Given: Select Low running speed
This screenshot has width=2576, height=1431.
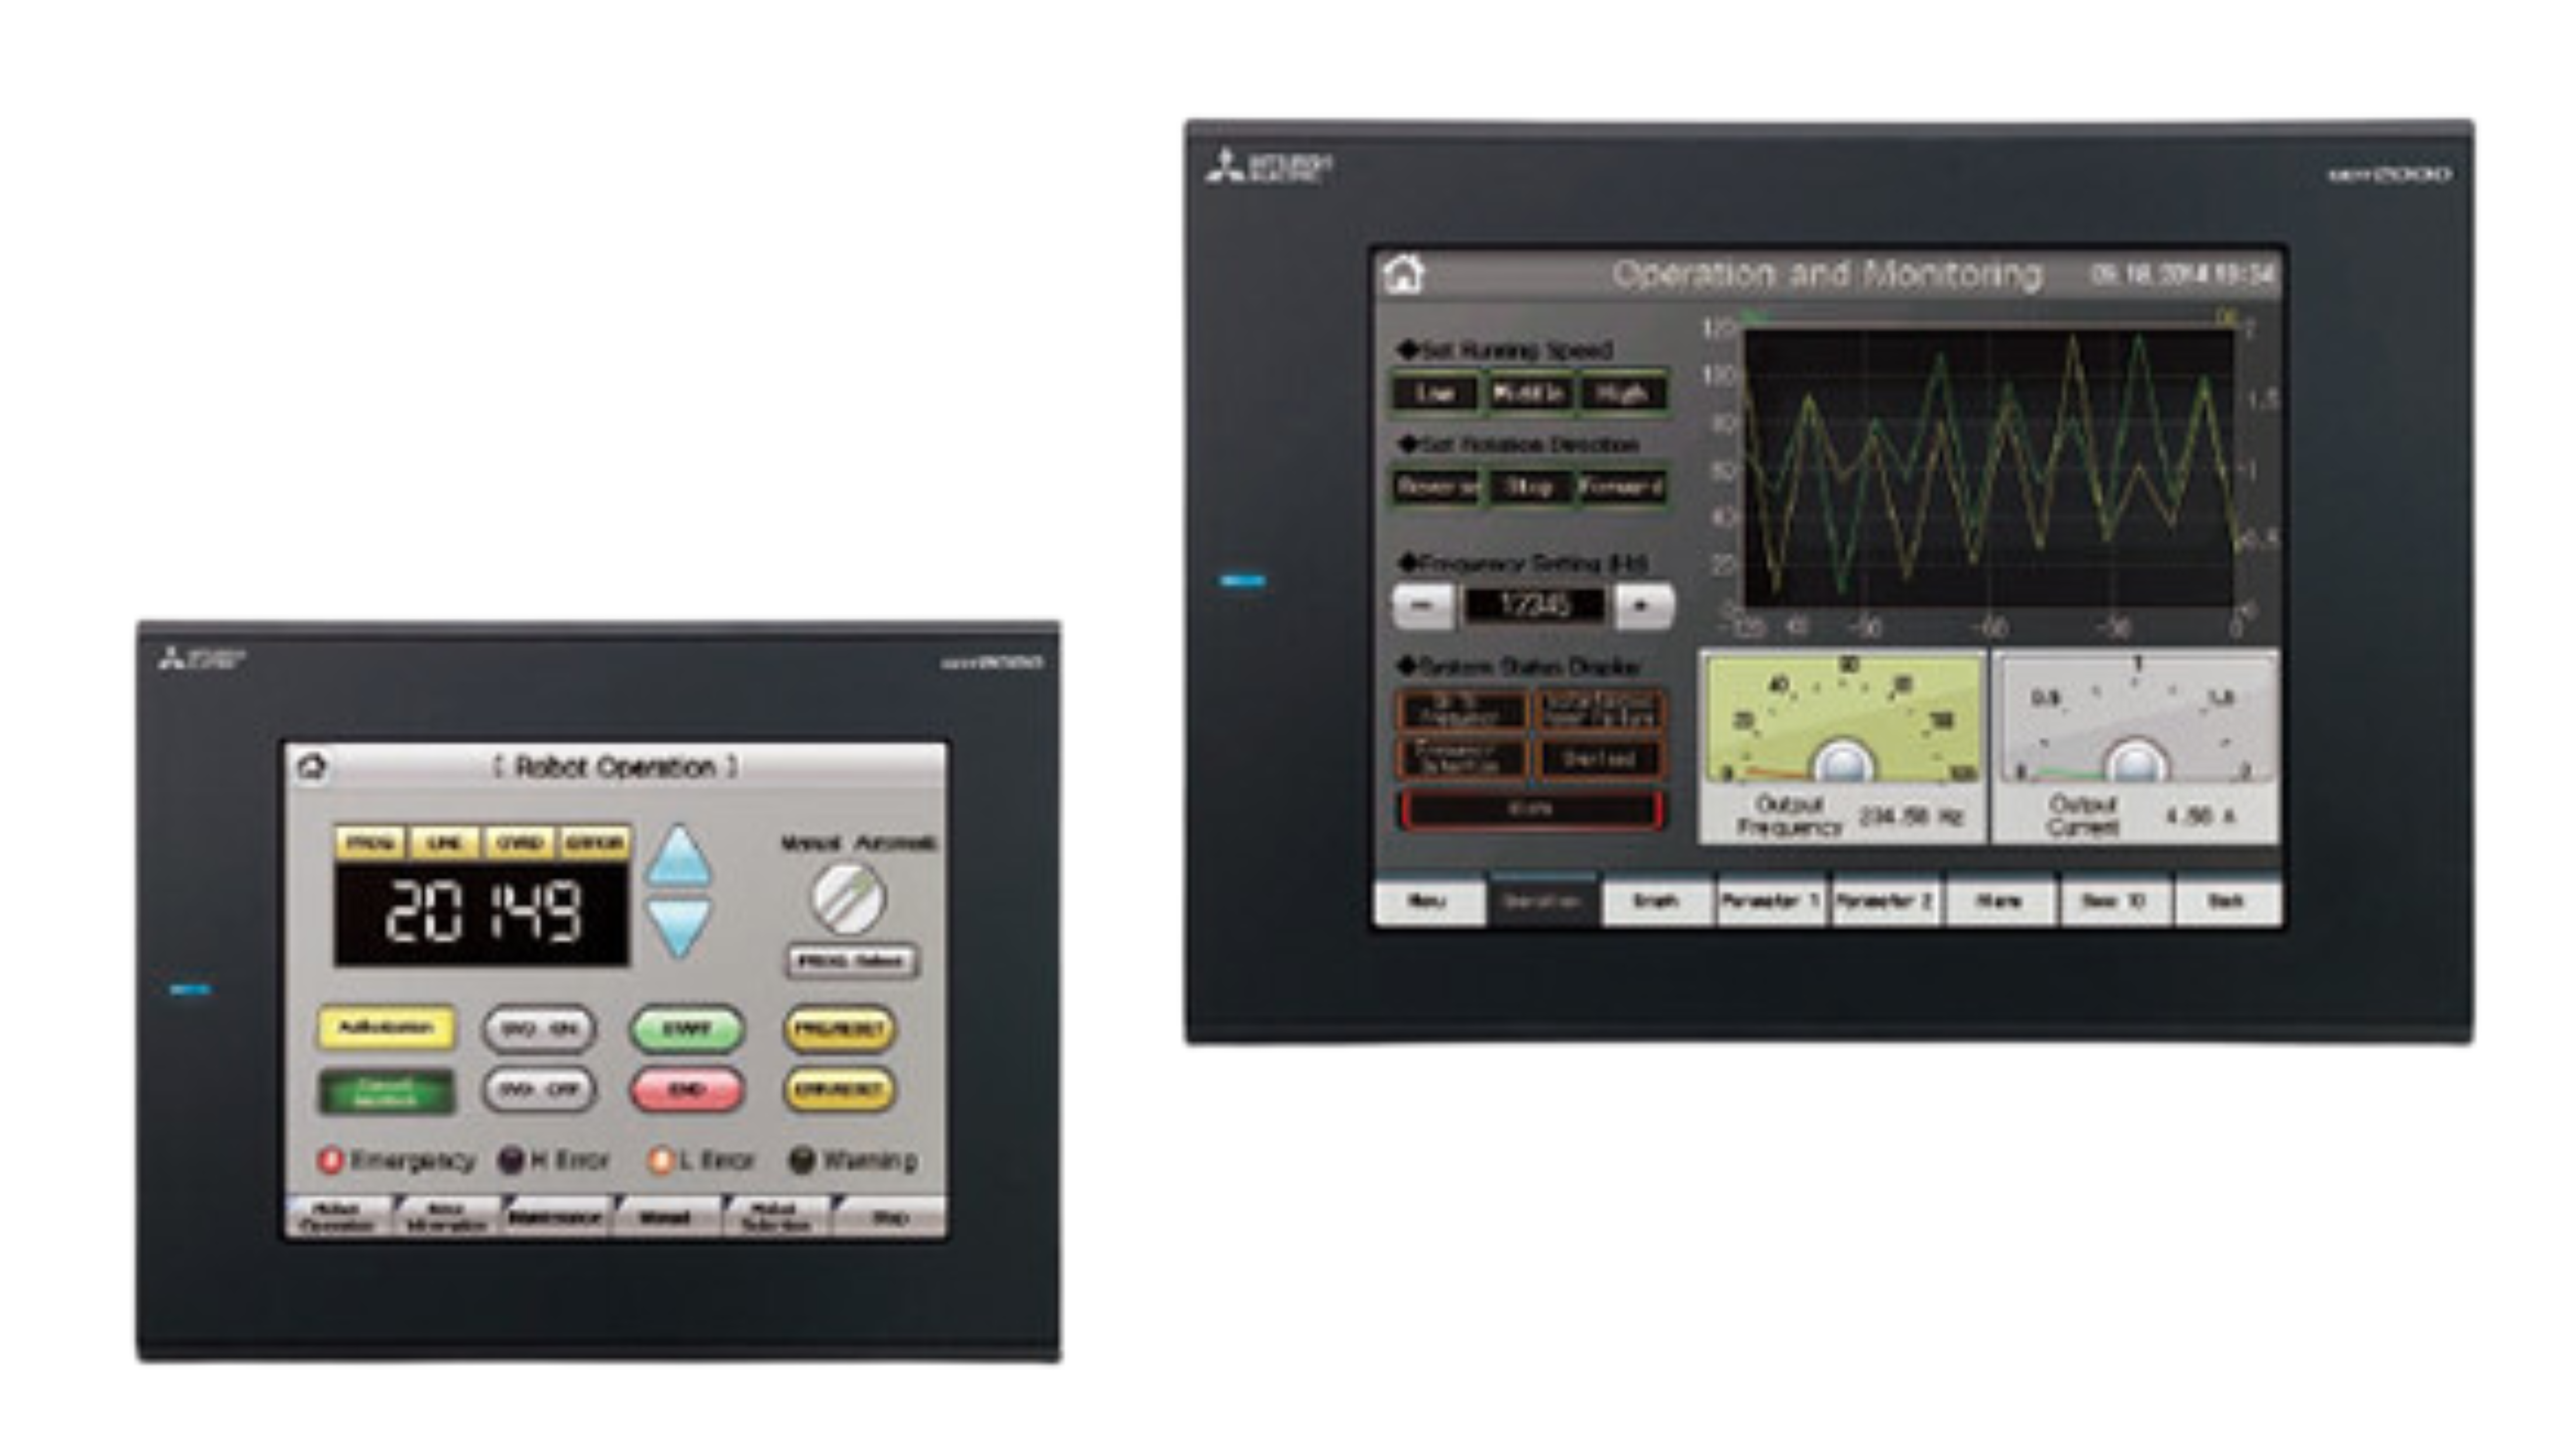Looking at the screenshot, I should [x=1435, y=393].
